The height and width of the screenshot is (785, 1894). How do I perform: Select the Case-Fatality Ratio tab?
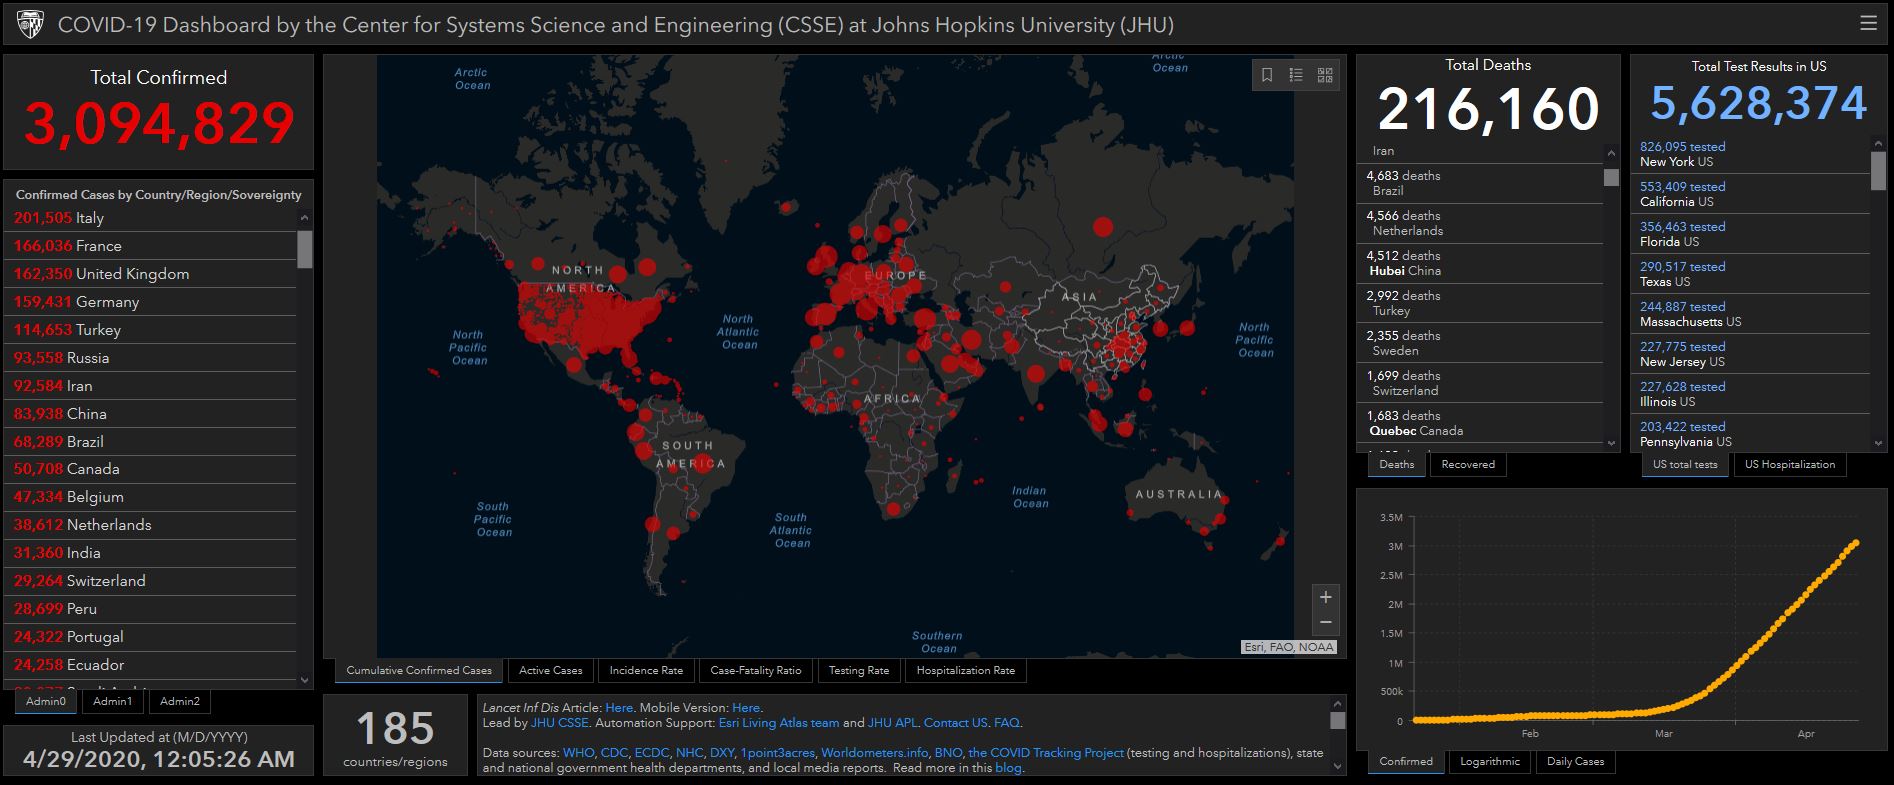pos(756,670)
